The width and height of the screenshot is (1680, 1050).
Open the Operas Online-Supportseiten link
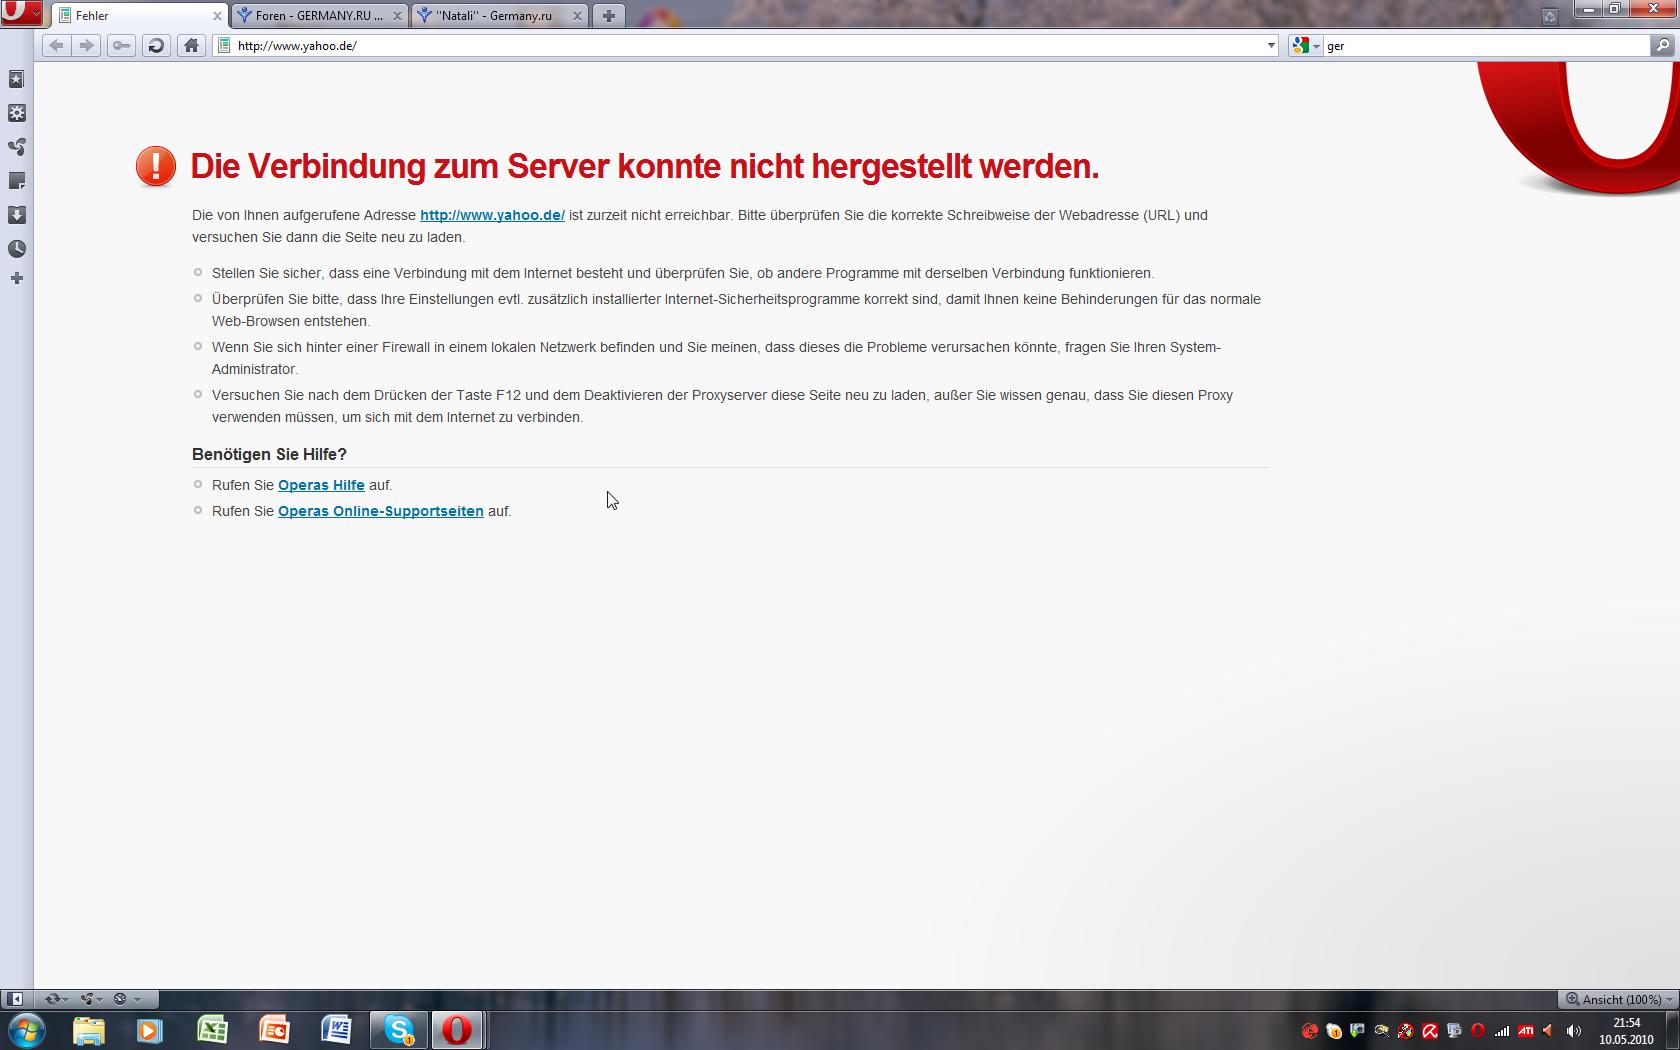[381, 511]
